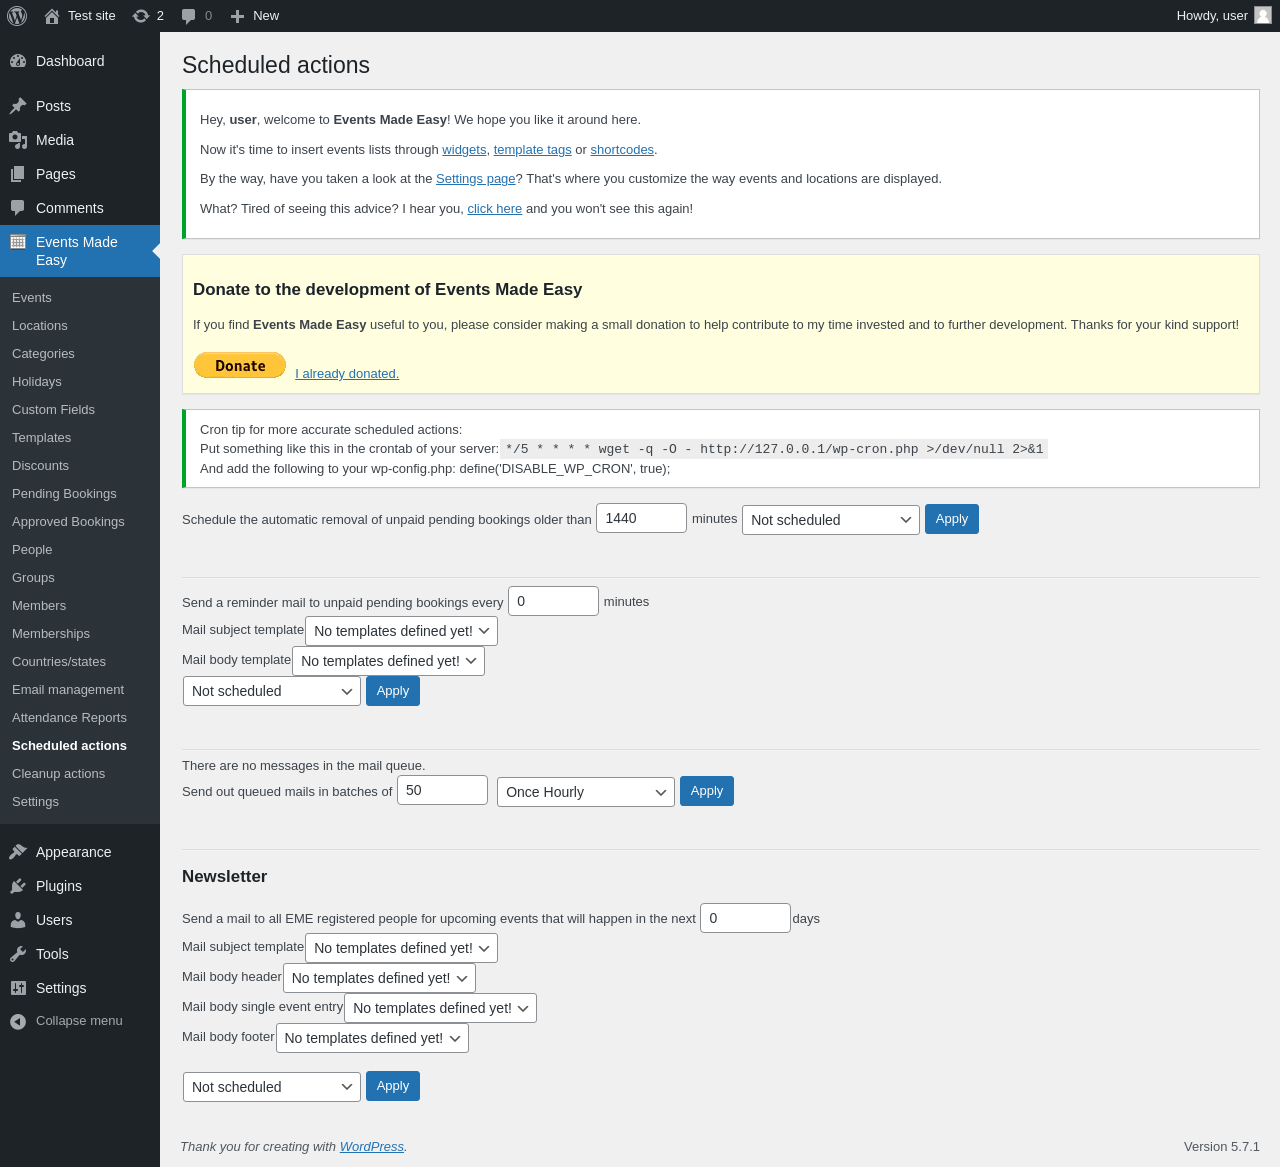Apply the Newsletter schedule
The width and height of the screenshot is (1280, 1167).
(x=393, y=1086)
